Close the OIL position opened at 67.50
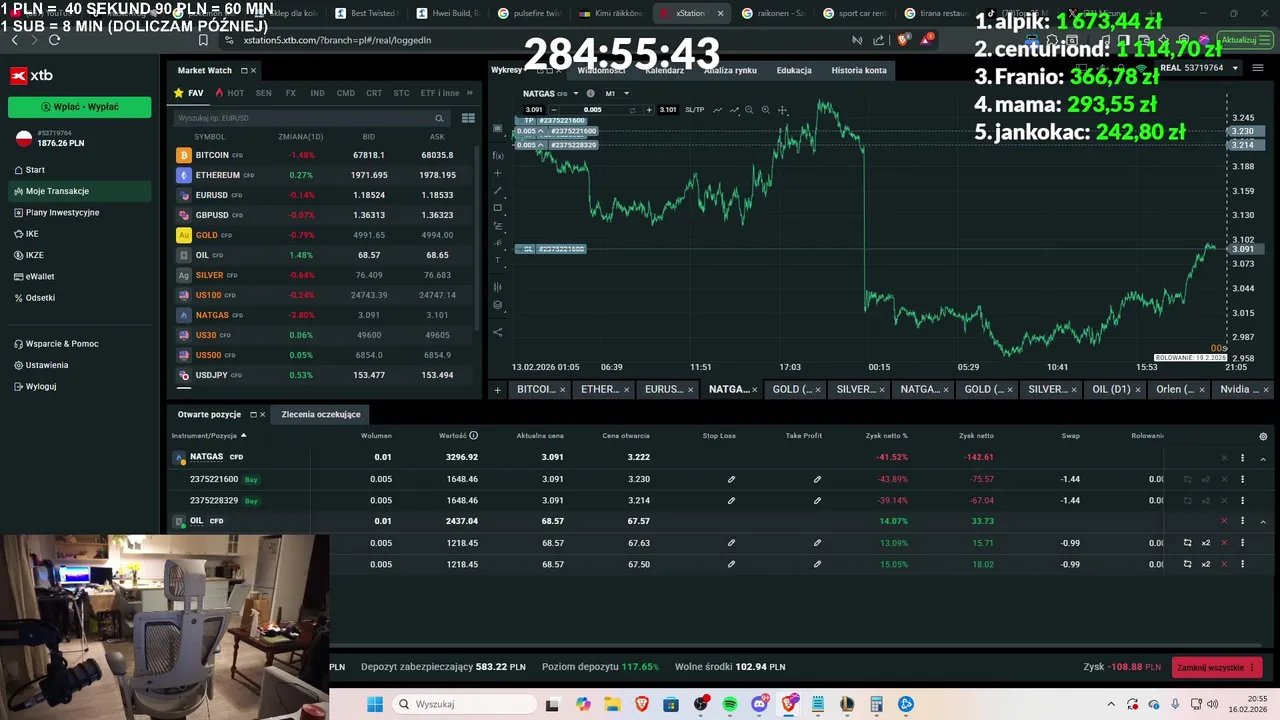Image resolution: width=1280 pixels, height=720 pixels. coord(1224,564)
